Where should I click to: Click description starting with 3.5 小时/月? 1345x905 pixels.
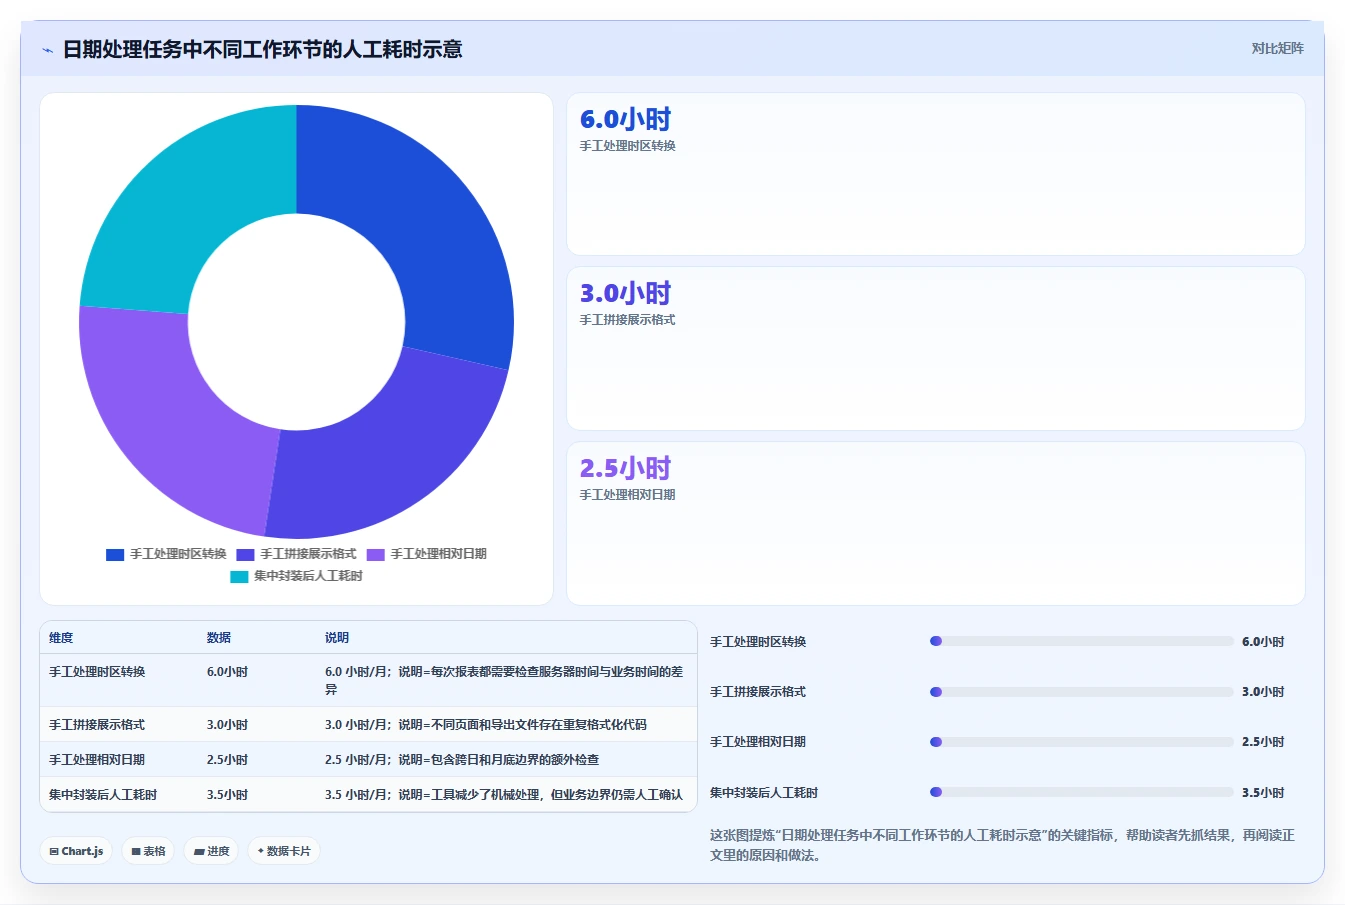[504, 795]
